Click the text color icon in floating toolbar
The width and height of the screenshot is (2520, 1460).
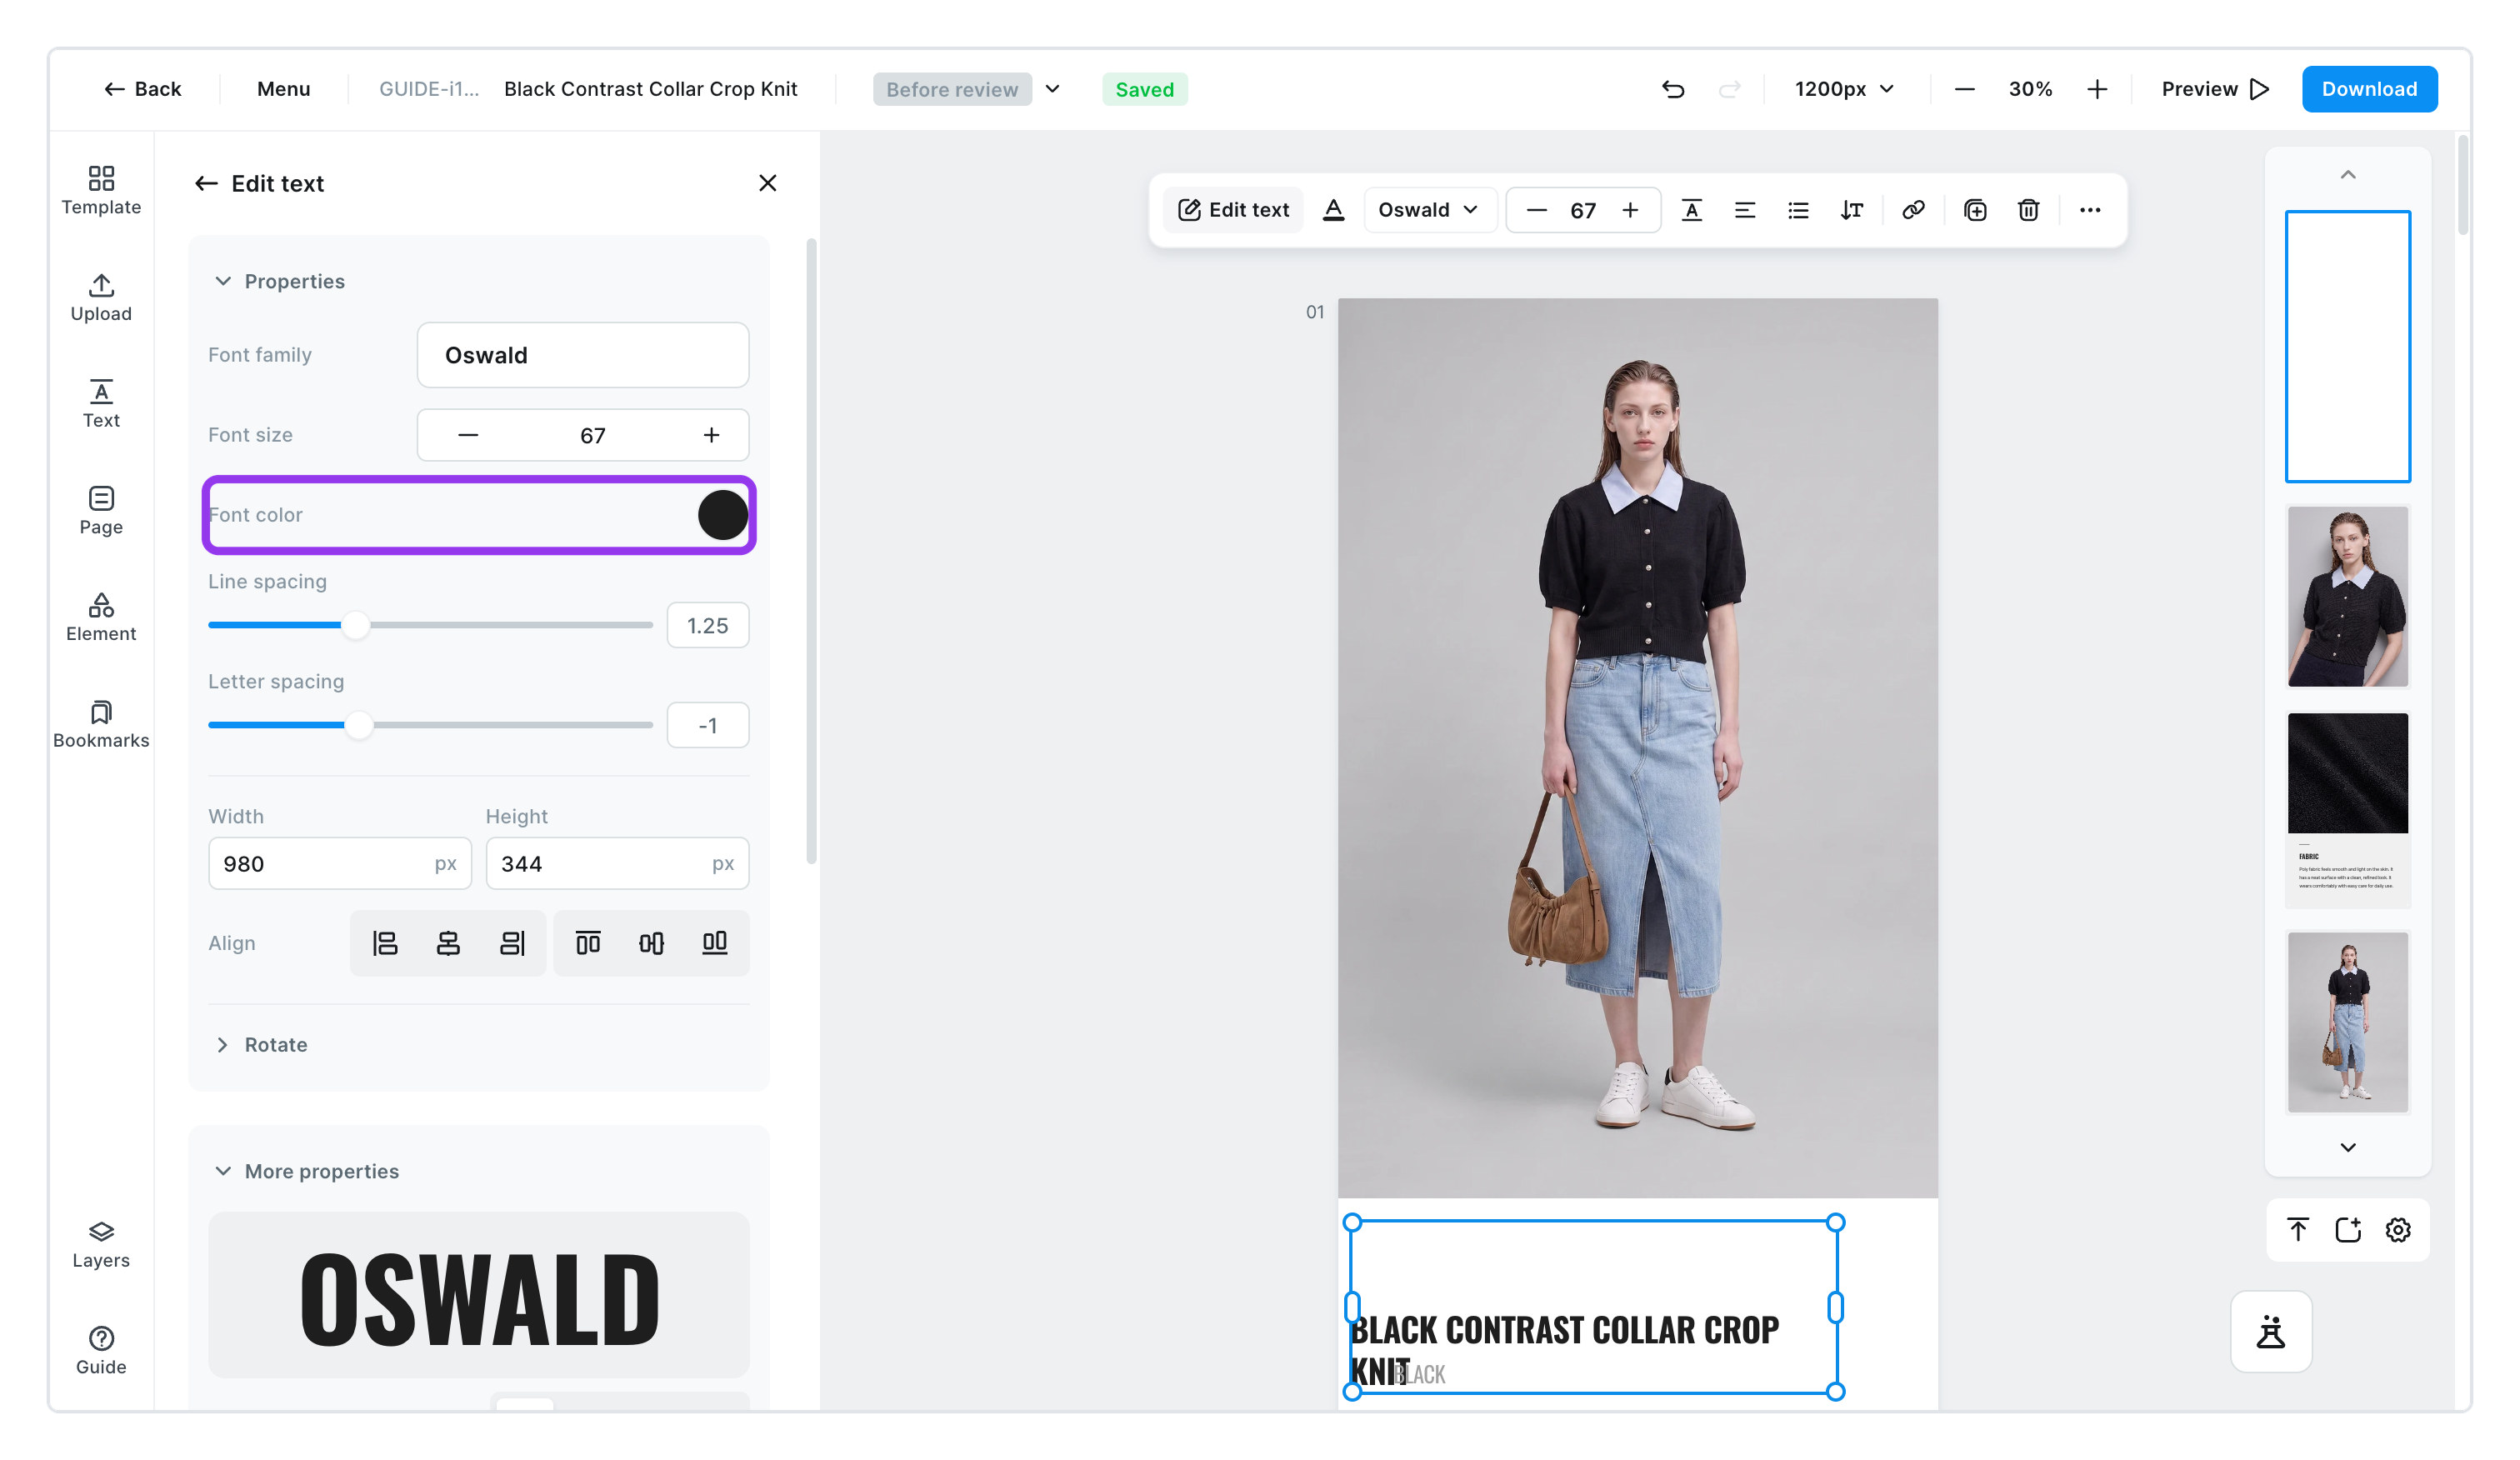click(x=1334, y=210)
